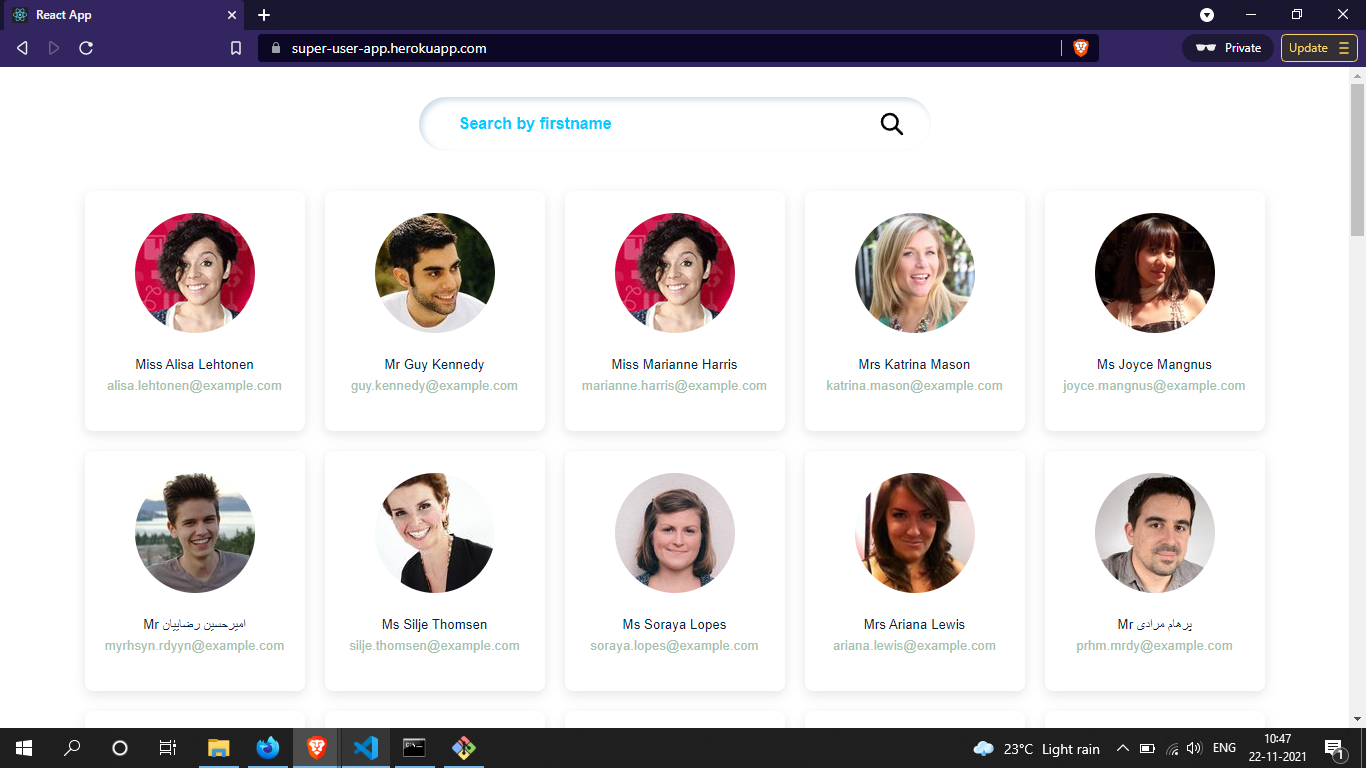The width and height of the screenshot is (1366, 768).
Task: Close the React App tab
Action: 232,15
